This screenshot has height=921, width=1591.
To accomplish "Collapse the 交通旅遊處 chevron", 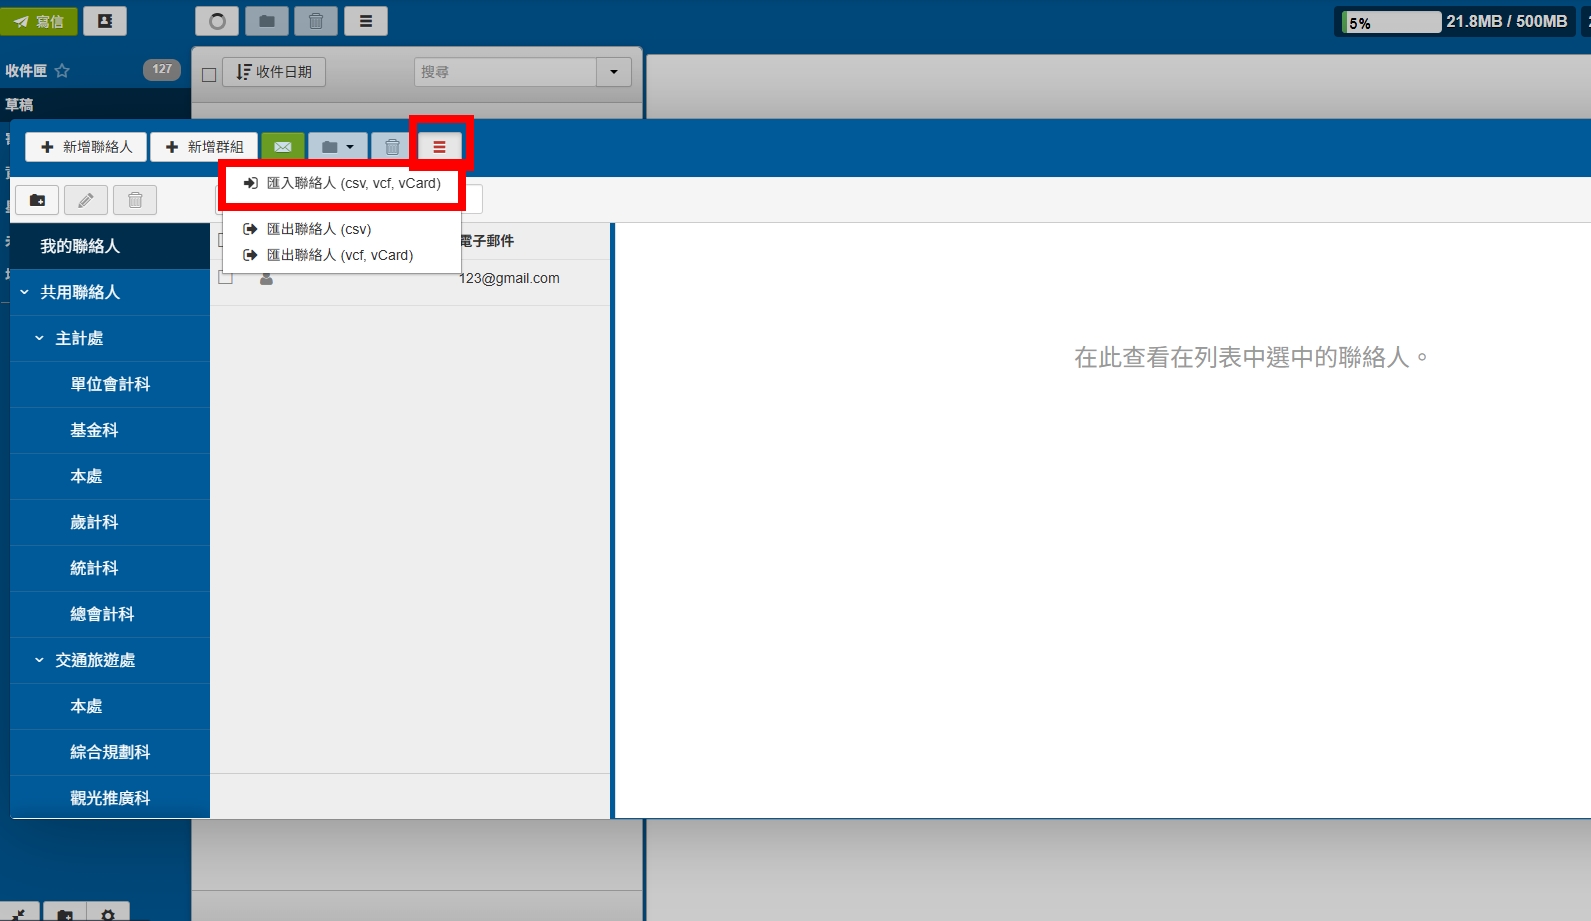I will pos(39,660).
